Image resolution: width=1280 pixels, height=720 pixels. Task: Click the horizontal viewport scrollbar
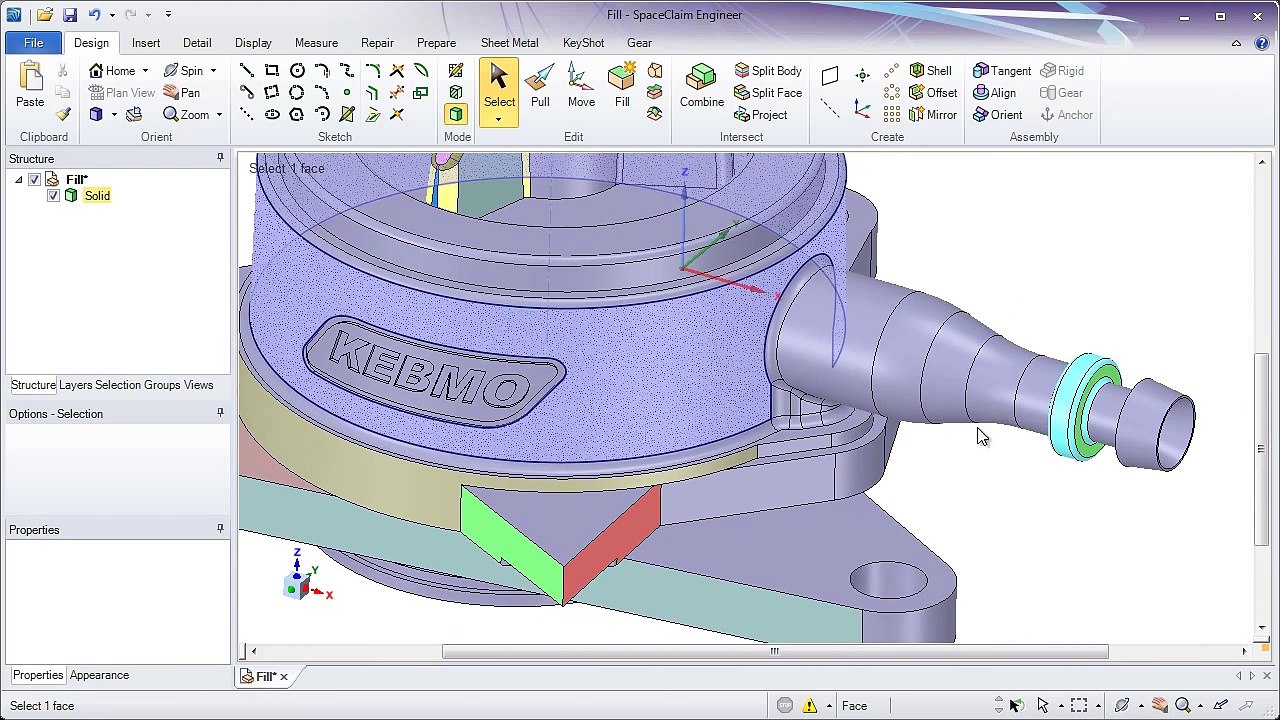(775, 651)
